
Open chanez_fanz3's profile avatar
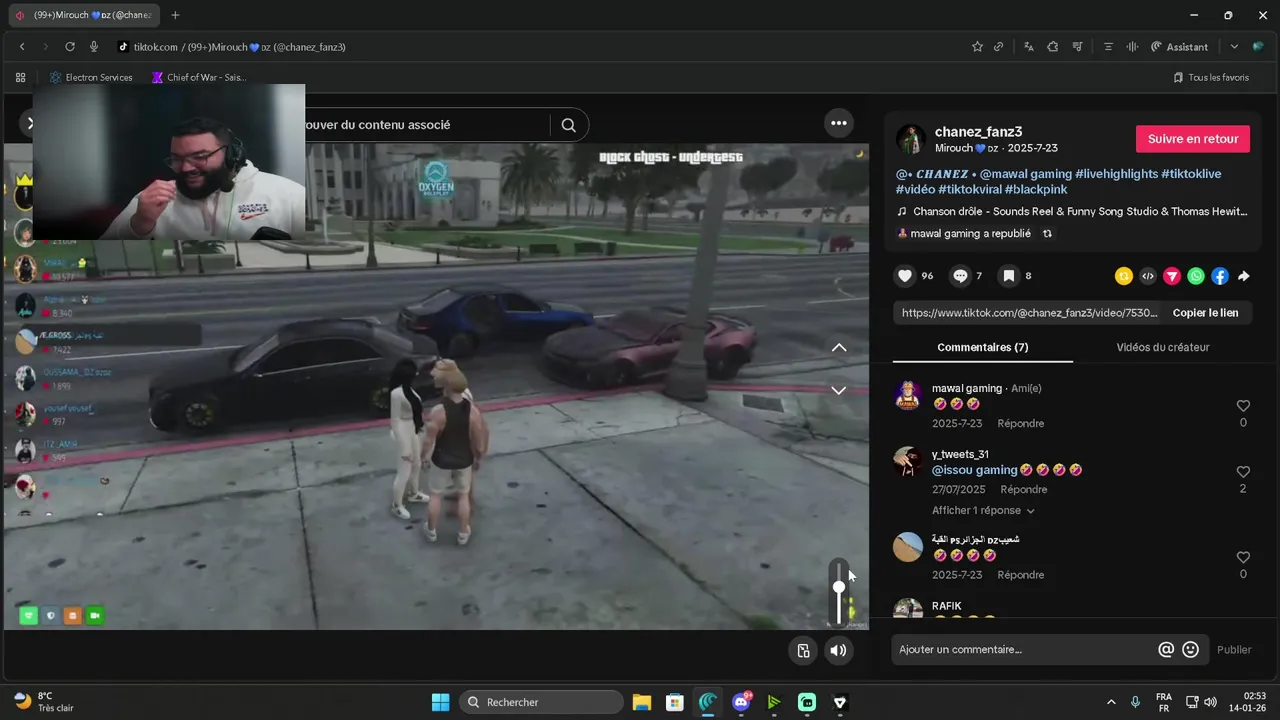(x=910, y=139)
